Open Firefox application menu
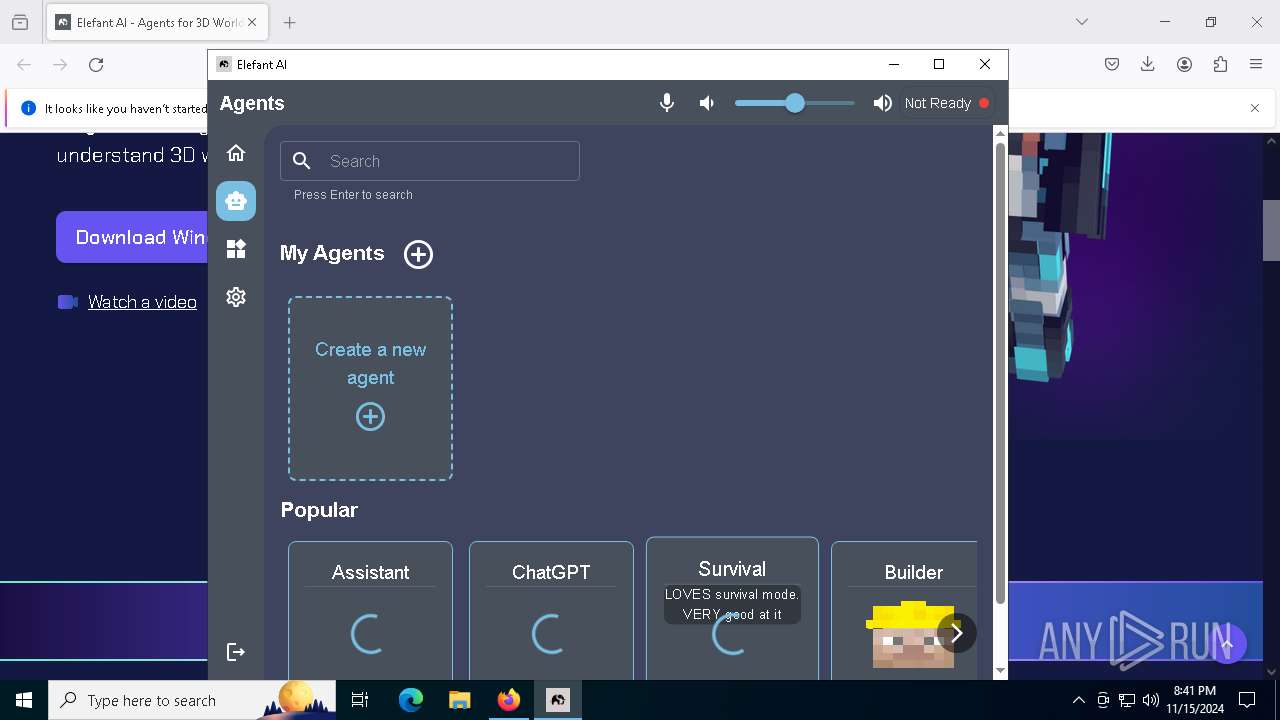The width and height of the screenshot is (1280, 720). click(x=1256, y=64)
